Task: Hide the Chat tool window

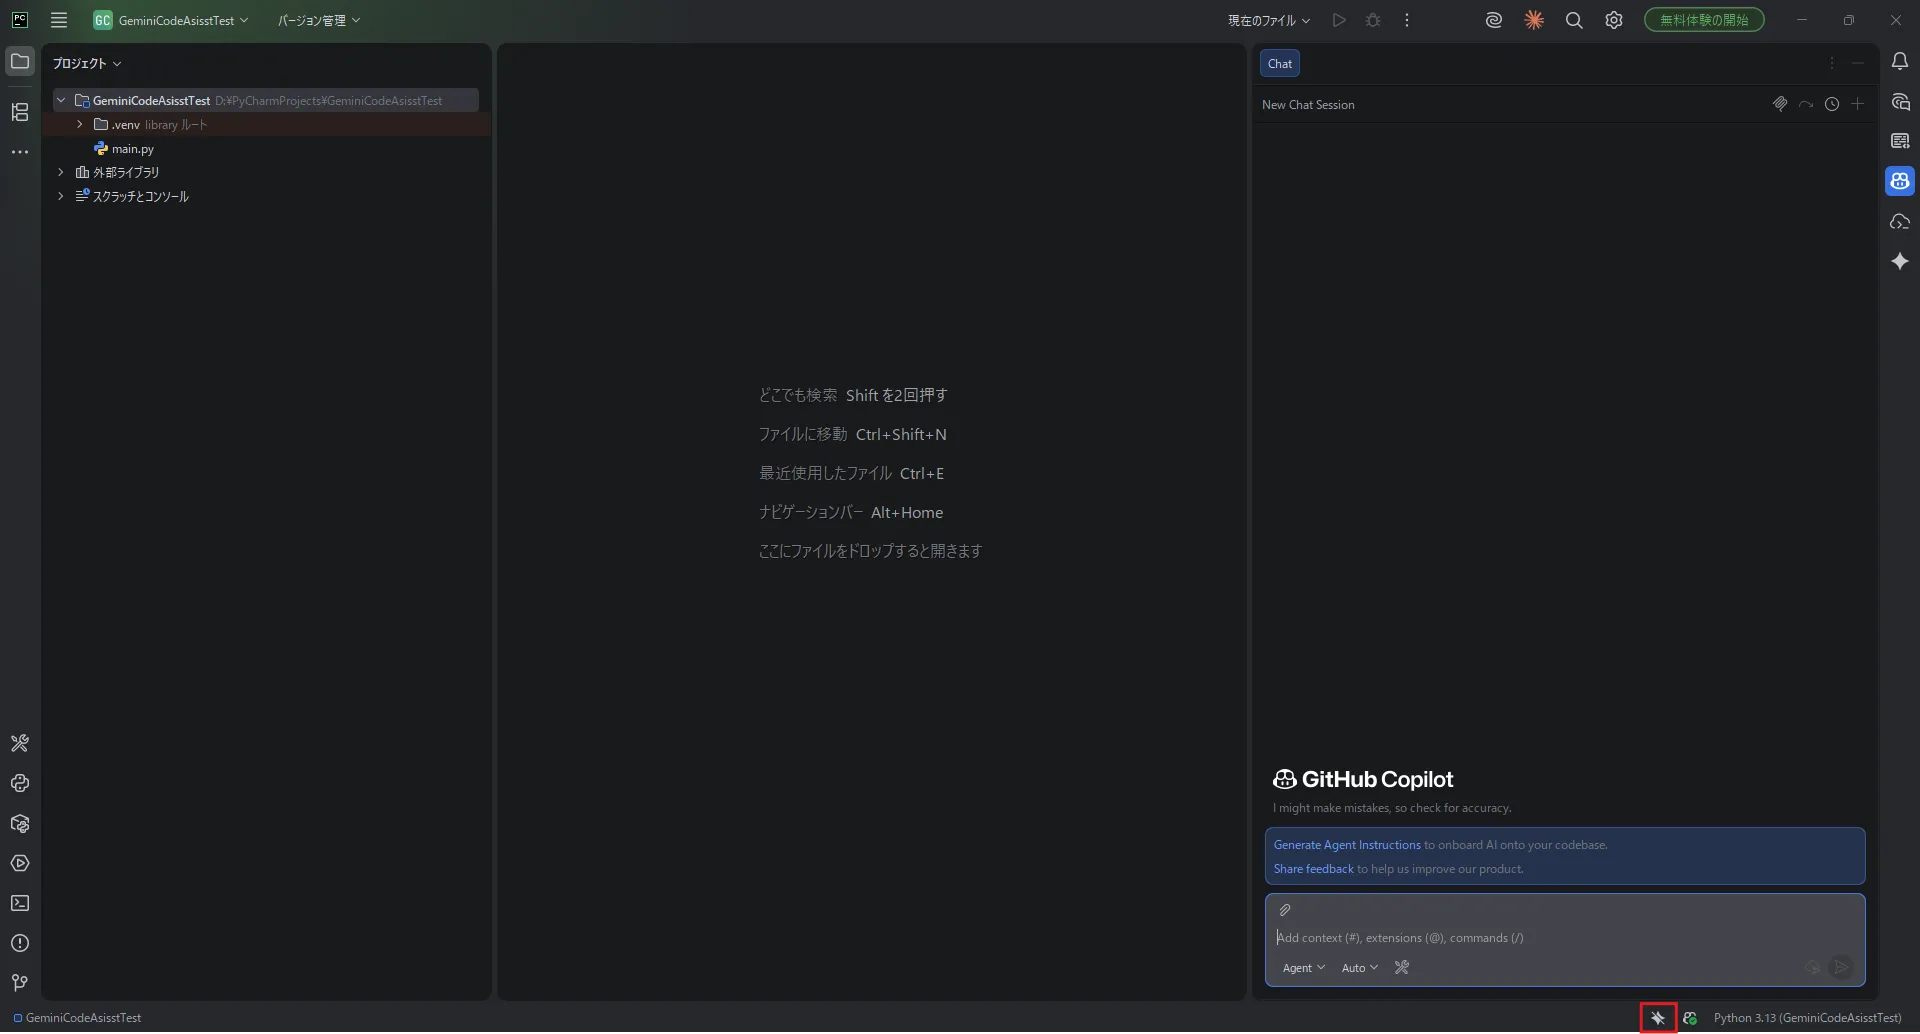Action: tap(1858, 63)
